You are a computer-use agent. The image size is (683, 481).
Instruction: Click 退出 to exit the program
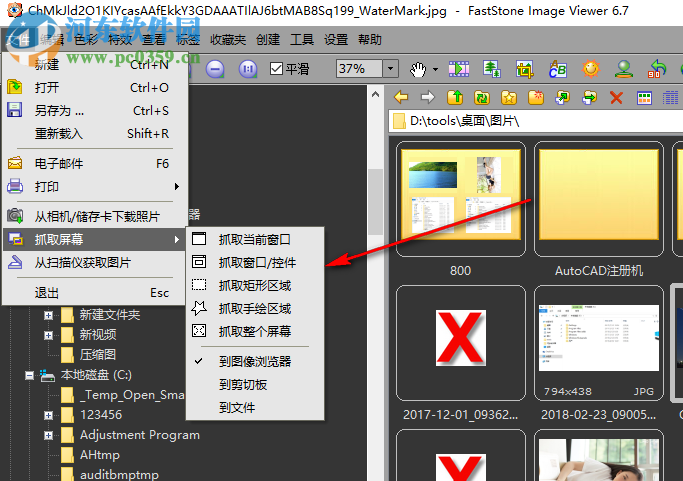point(95,293)
